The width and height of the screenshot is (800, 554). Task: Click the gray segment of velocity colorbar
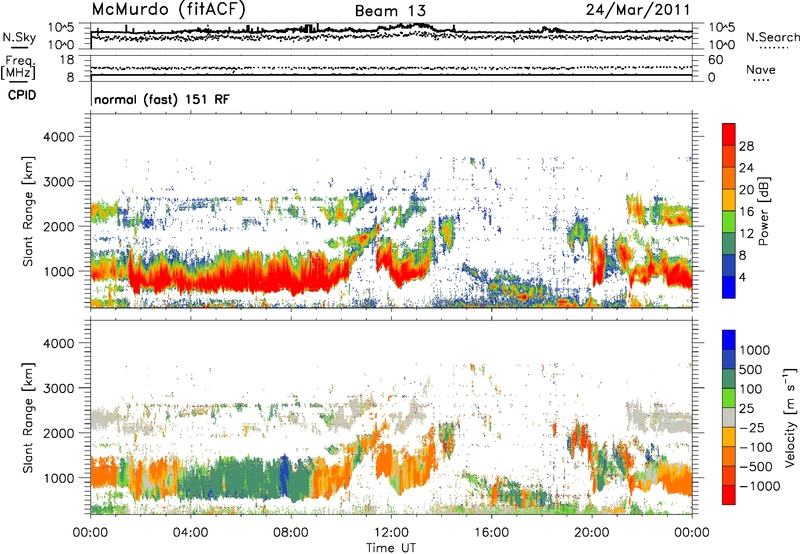point(729,418)
